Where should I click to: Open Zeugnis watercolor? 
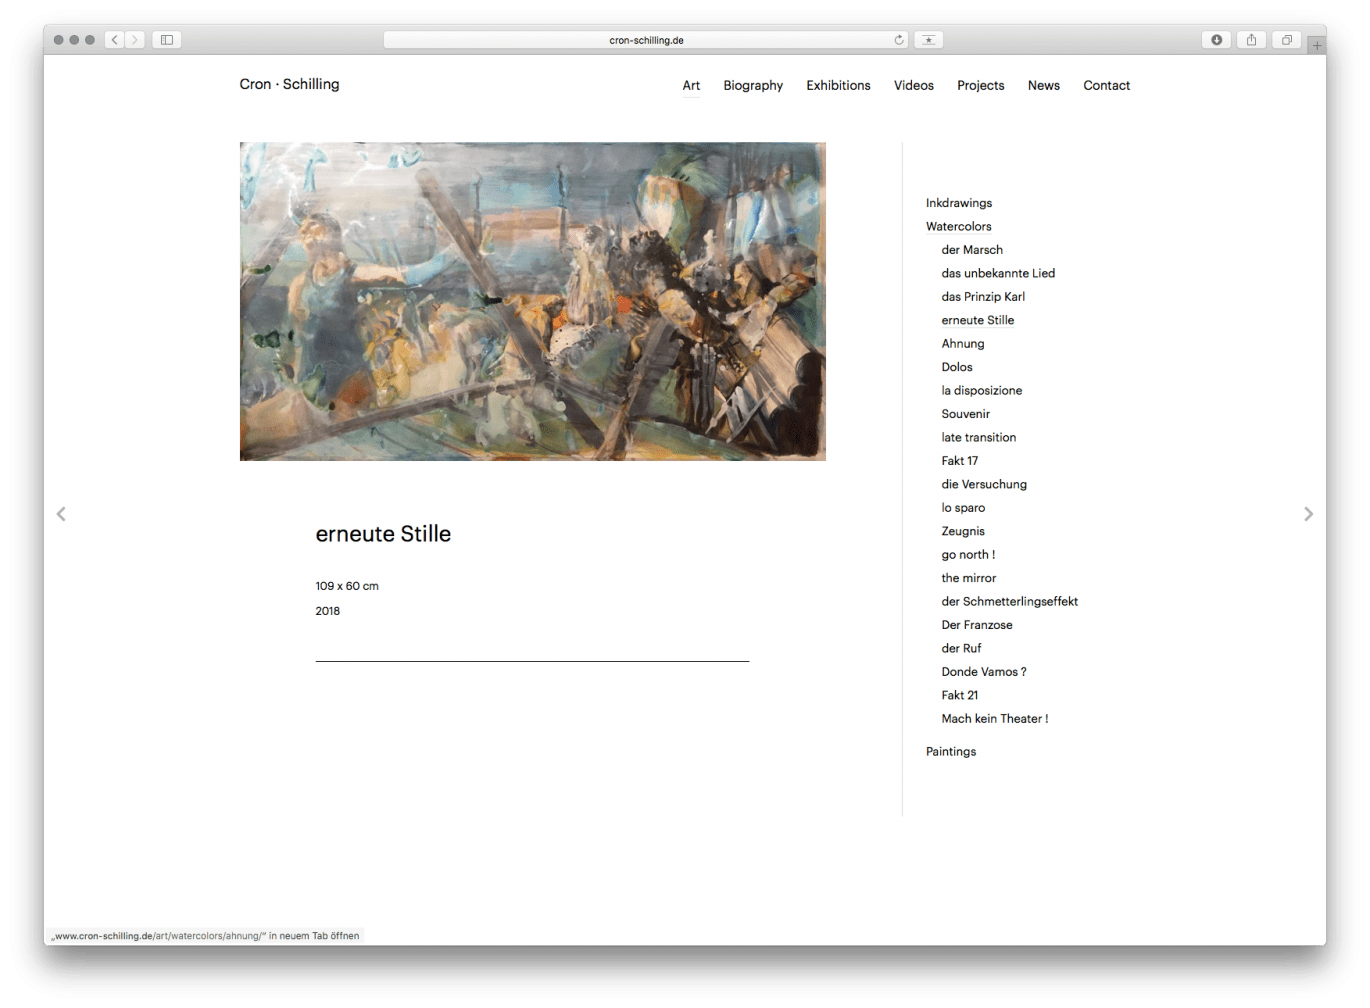962,531
